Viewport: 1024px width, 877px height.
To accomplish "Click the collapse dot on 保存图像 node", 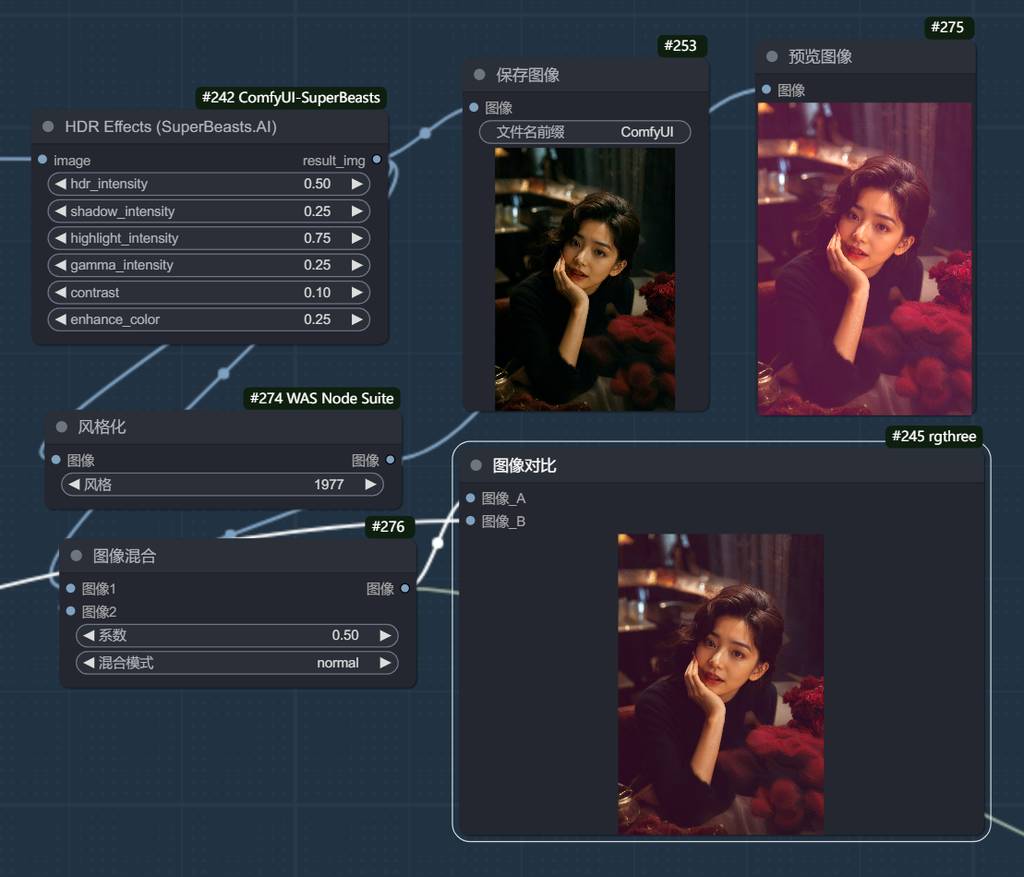I will click(479, 75).
